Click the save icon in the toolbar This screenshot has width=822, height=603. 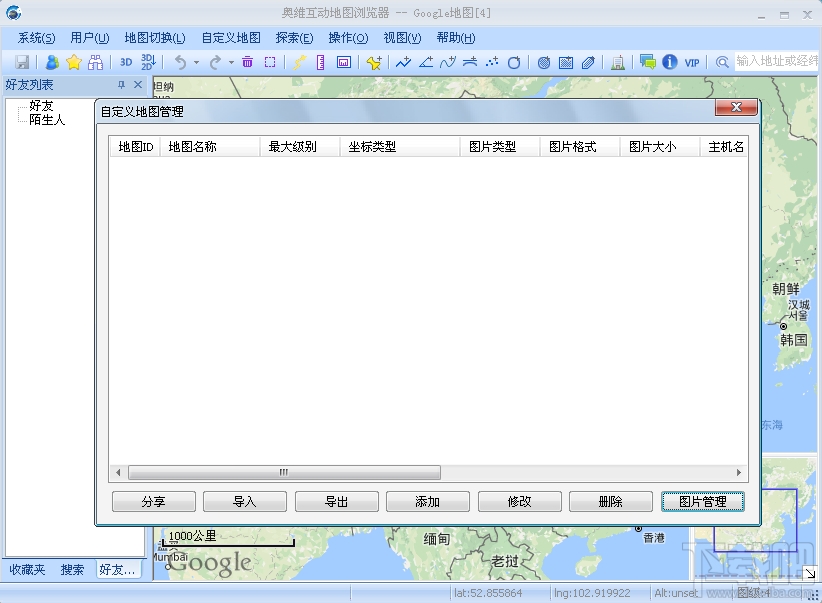pos(20,62)
